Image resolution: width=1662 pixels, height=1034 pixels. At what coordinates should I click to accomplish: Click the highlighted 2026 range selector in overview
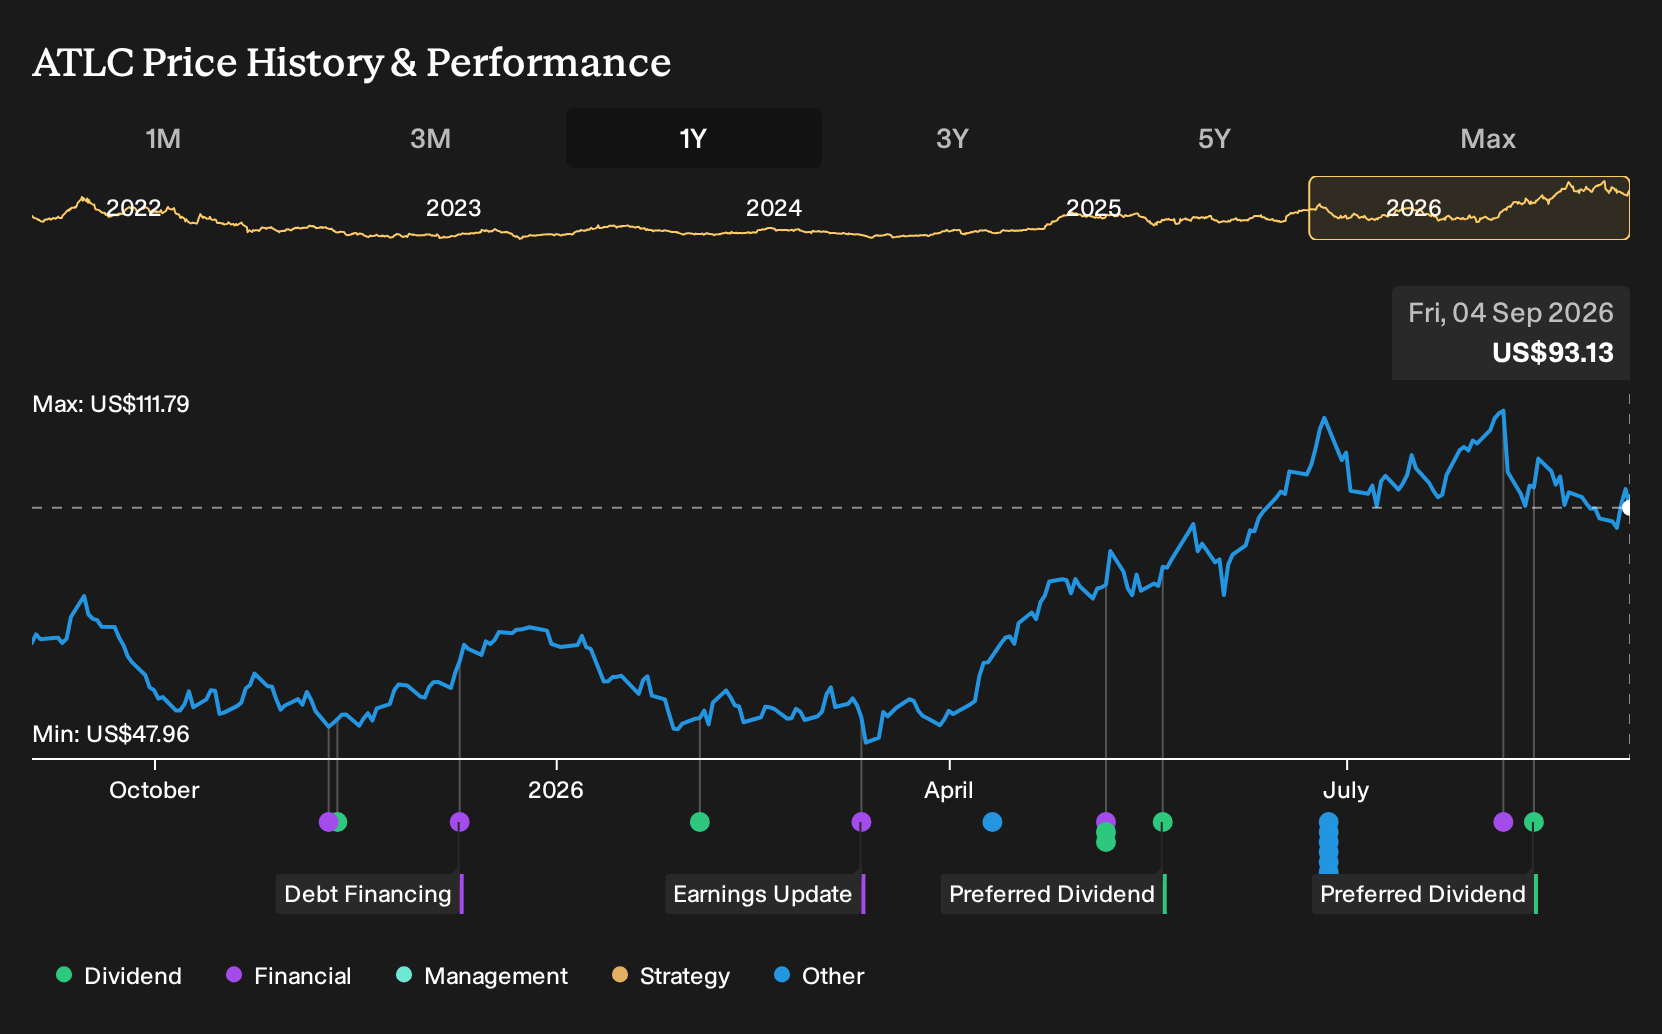[1469, 208]
